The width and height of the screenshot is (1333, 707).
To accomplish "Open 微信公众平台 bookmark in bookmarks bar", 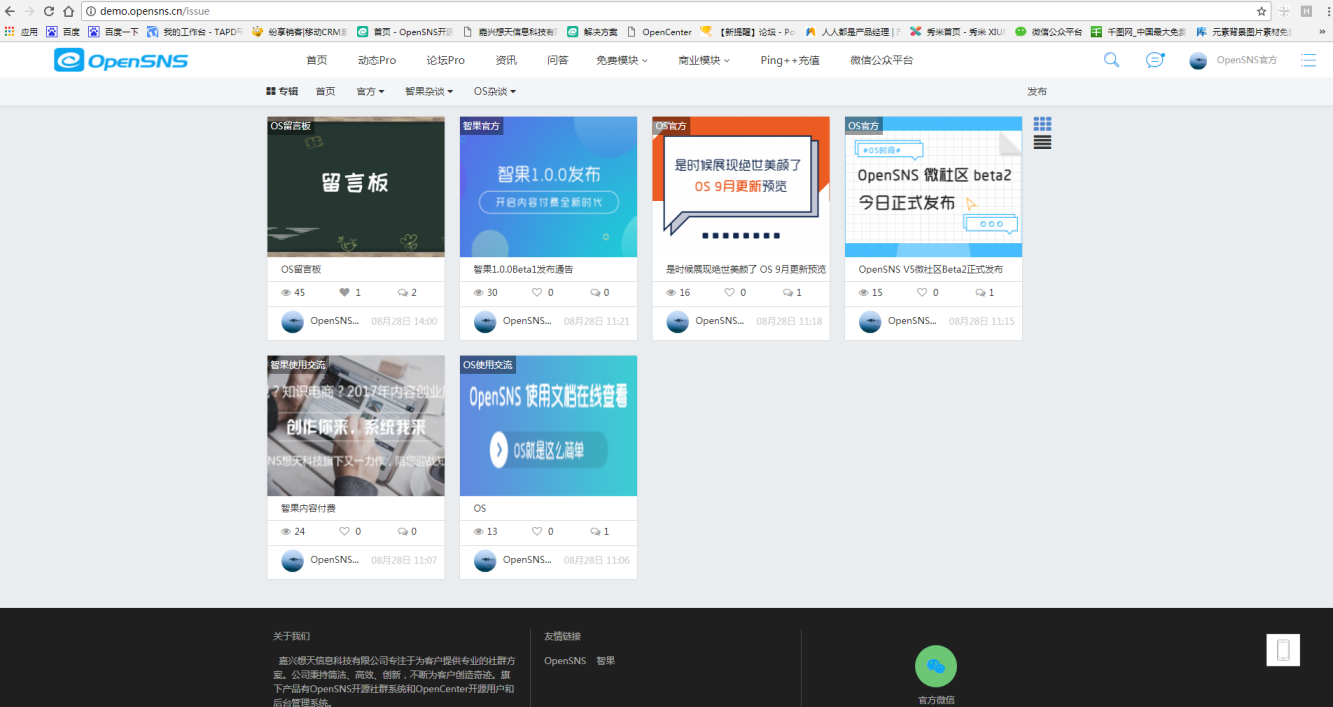I will 1049,32.
